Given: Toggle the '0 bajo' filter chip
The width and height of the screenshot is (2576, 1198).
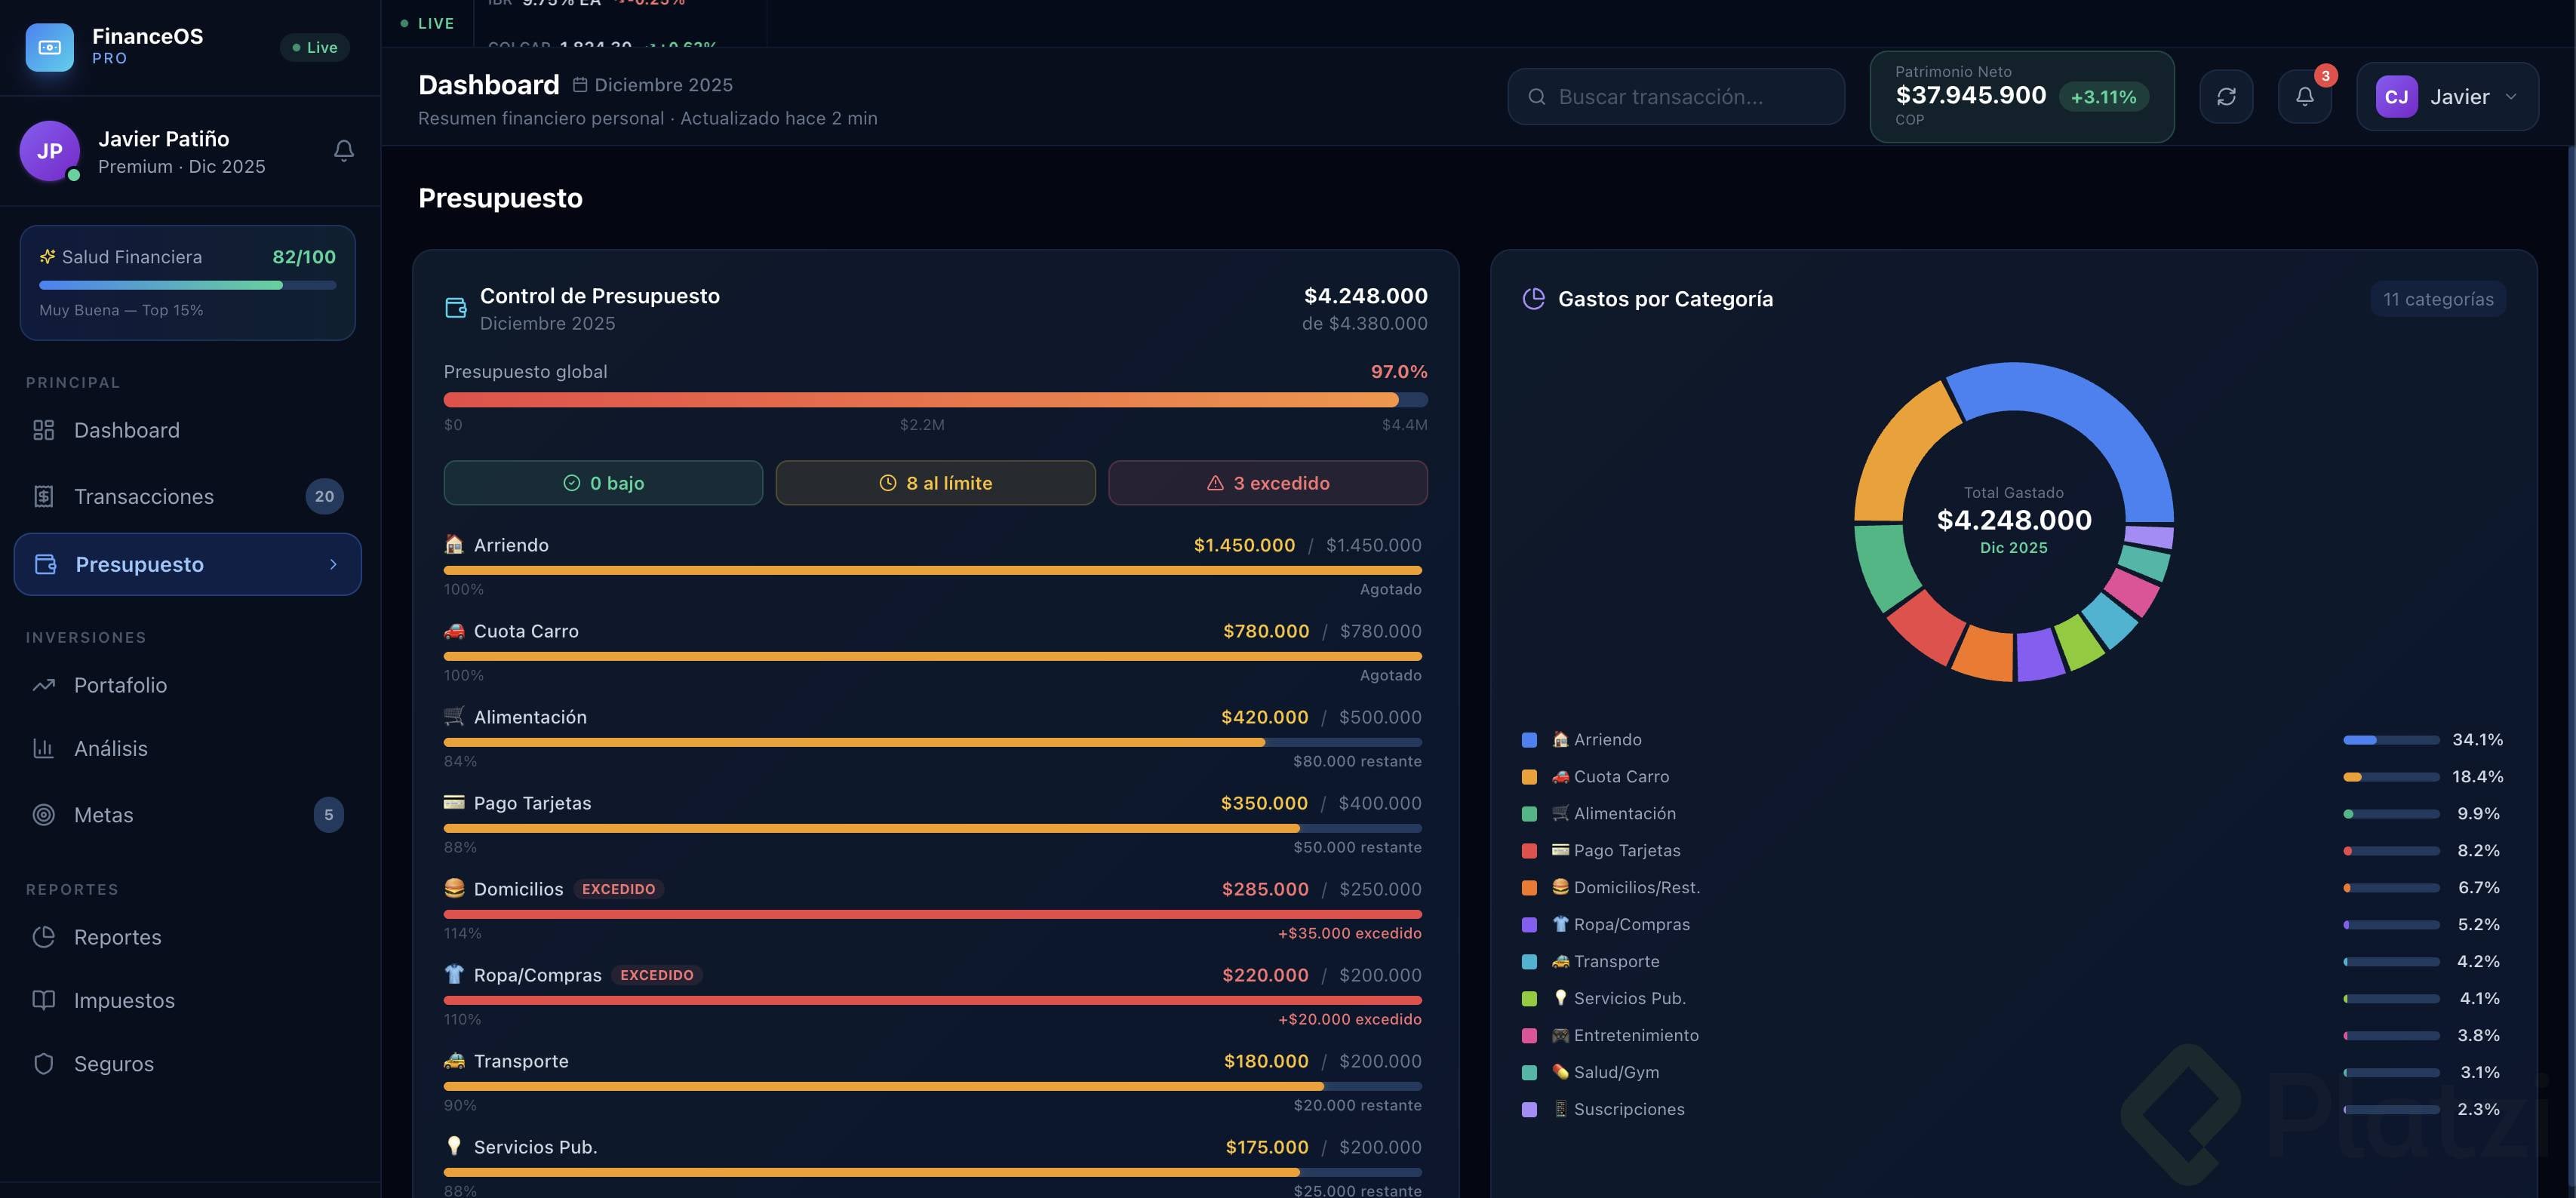Looking at the screenshot, I should coord(603,483).
